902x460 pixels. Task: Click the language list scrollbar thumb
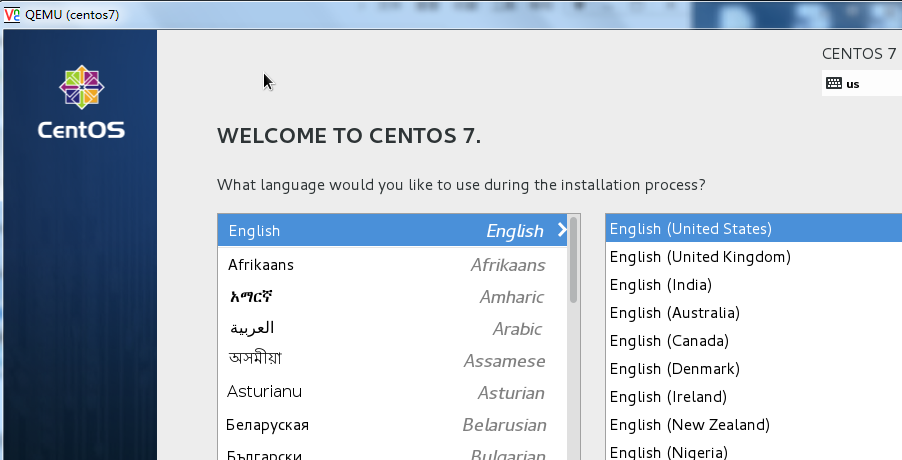coord(574,260)
